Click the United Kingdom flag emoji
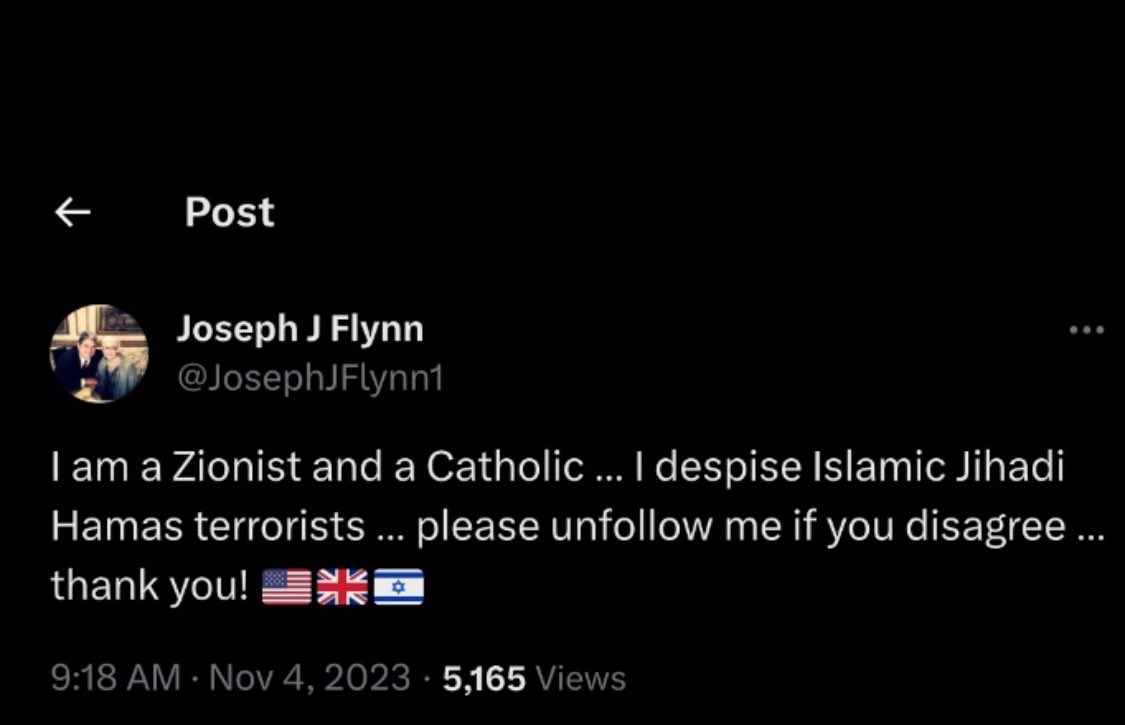 (x=342, y=587)
